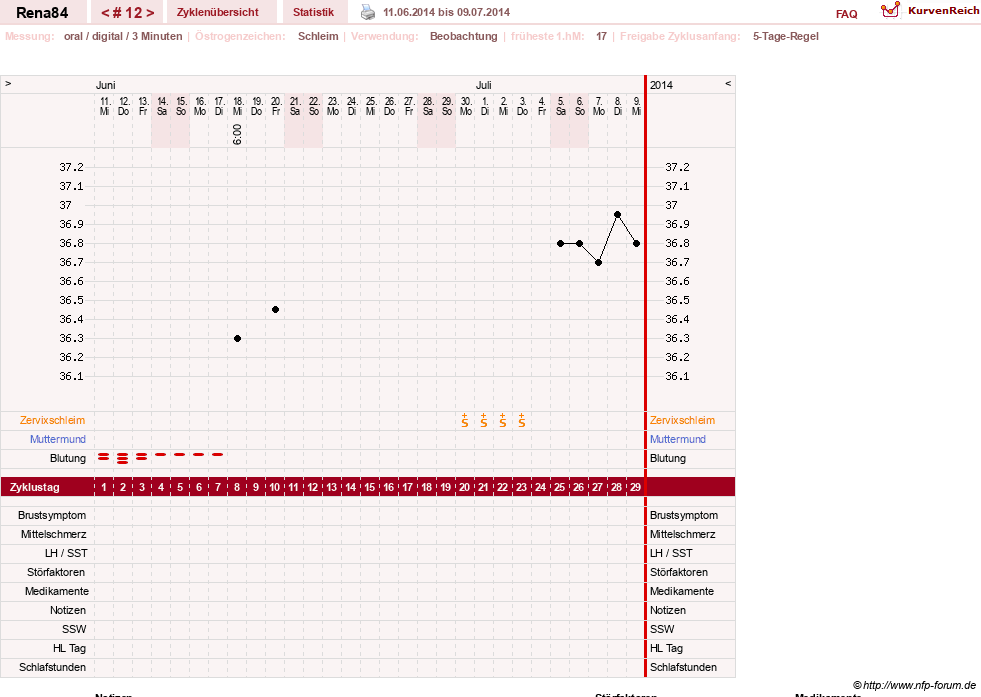The image size is (981, 697).
Task: Open Zyklenübersicht tab
Action: click(218, 12)
